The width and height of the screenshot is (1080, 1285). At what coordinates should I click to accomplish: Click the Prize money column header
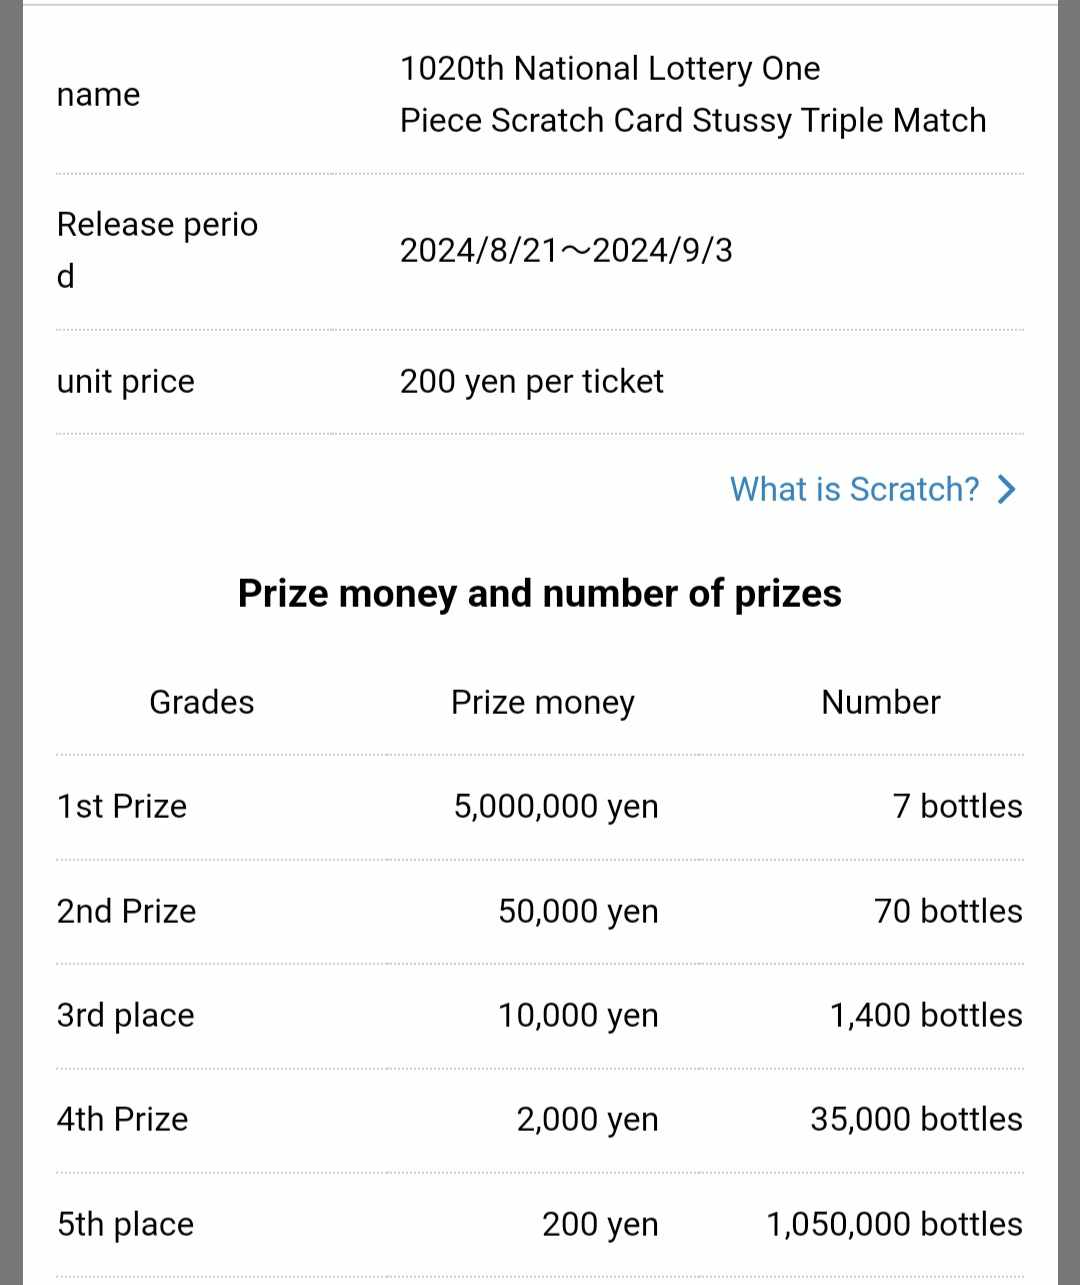542,702
